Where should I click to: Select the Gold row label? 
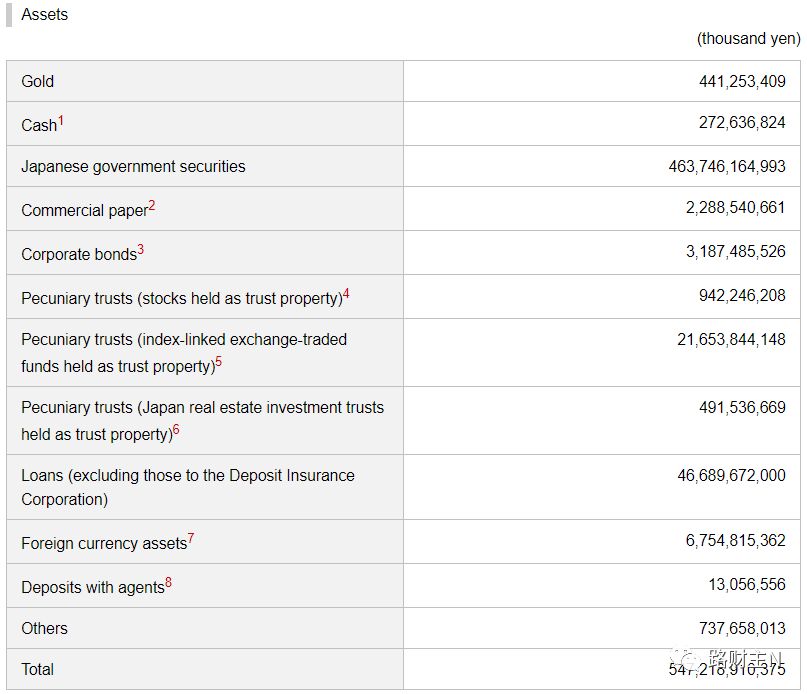(38, 81)
